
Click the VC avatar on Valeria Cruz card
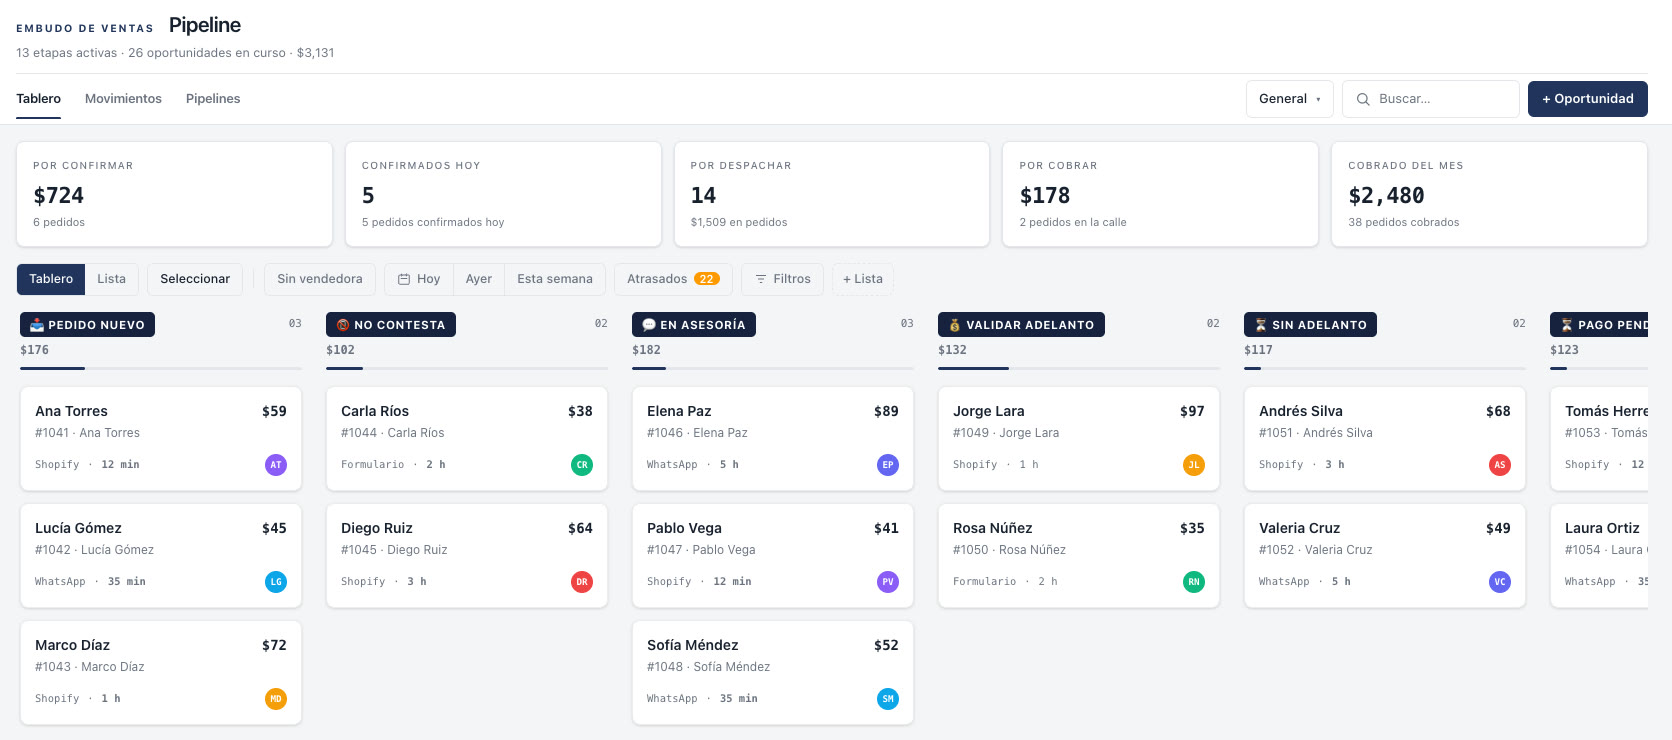(x=1500, y=581)
